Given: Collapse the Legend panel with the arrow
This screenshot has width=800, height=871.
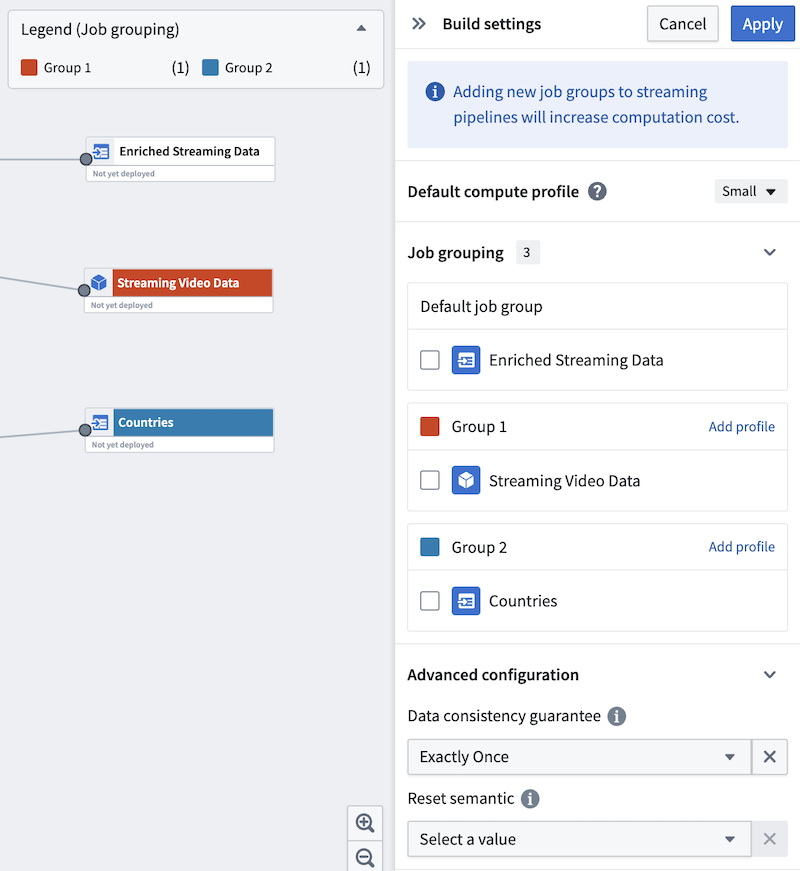Looking at the screenshot, I should (361, 28).
